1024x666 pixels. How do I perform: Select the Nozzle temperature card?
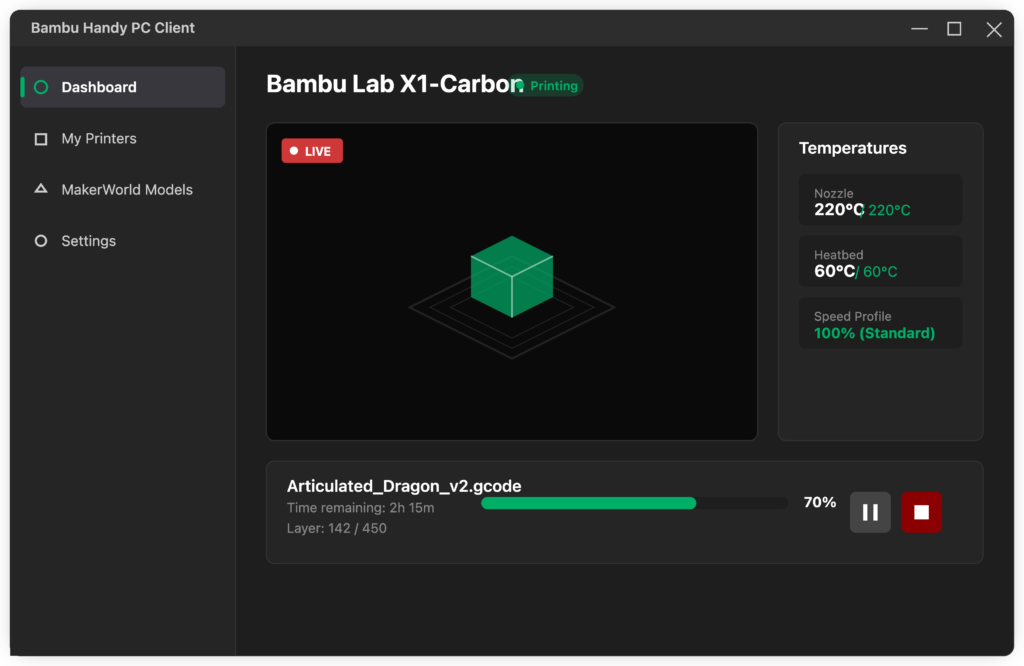click(x=880, y=200)
